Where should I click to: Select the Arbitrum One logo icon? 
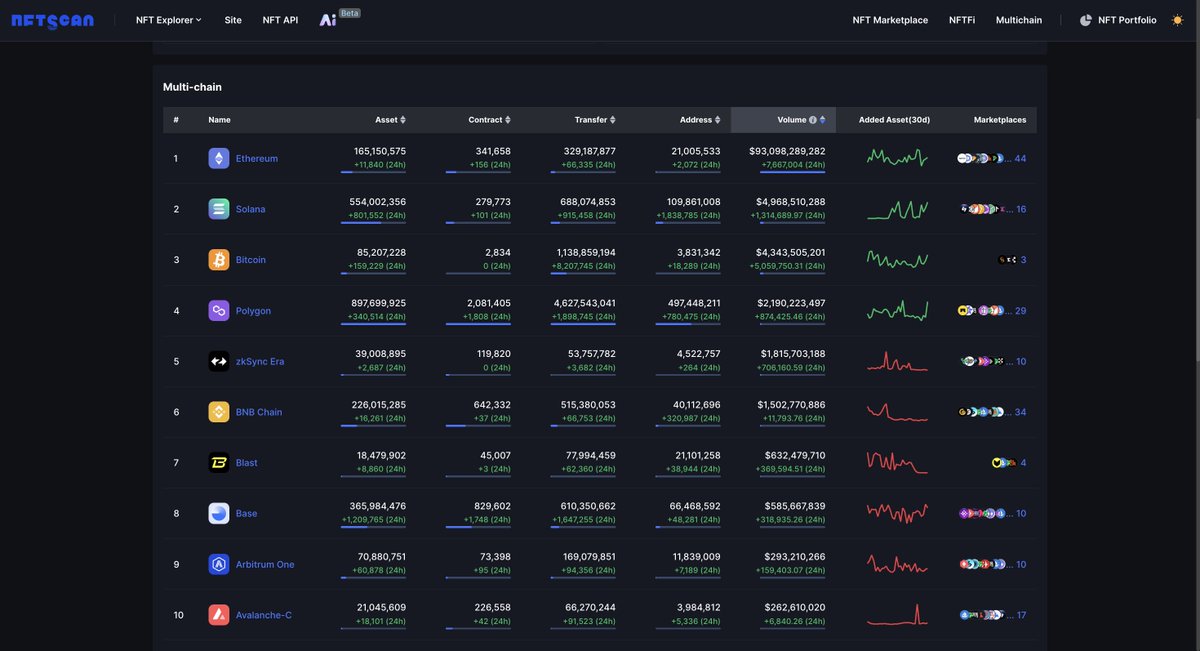[x=219, y=564]
